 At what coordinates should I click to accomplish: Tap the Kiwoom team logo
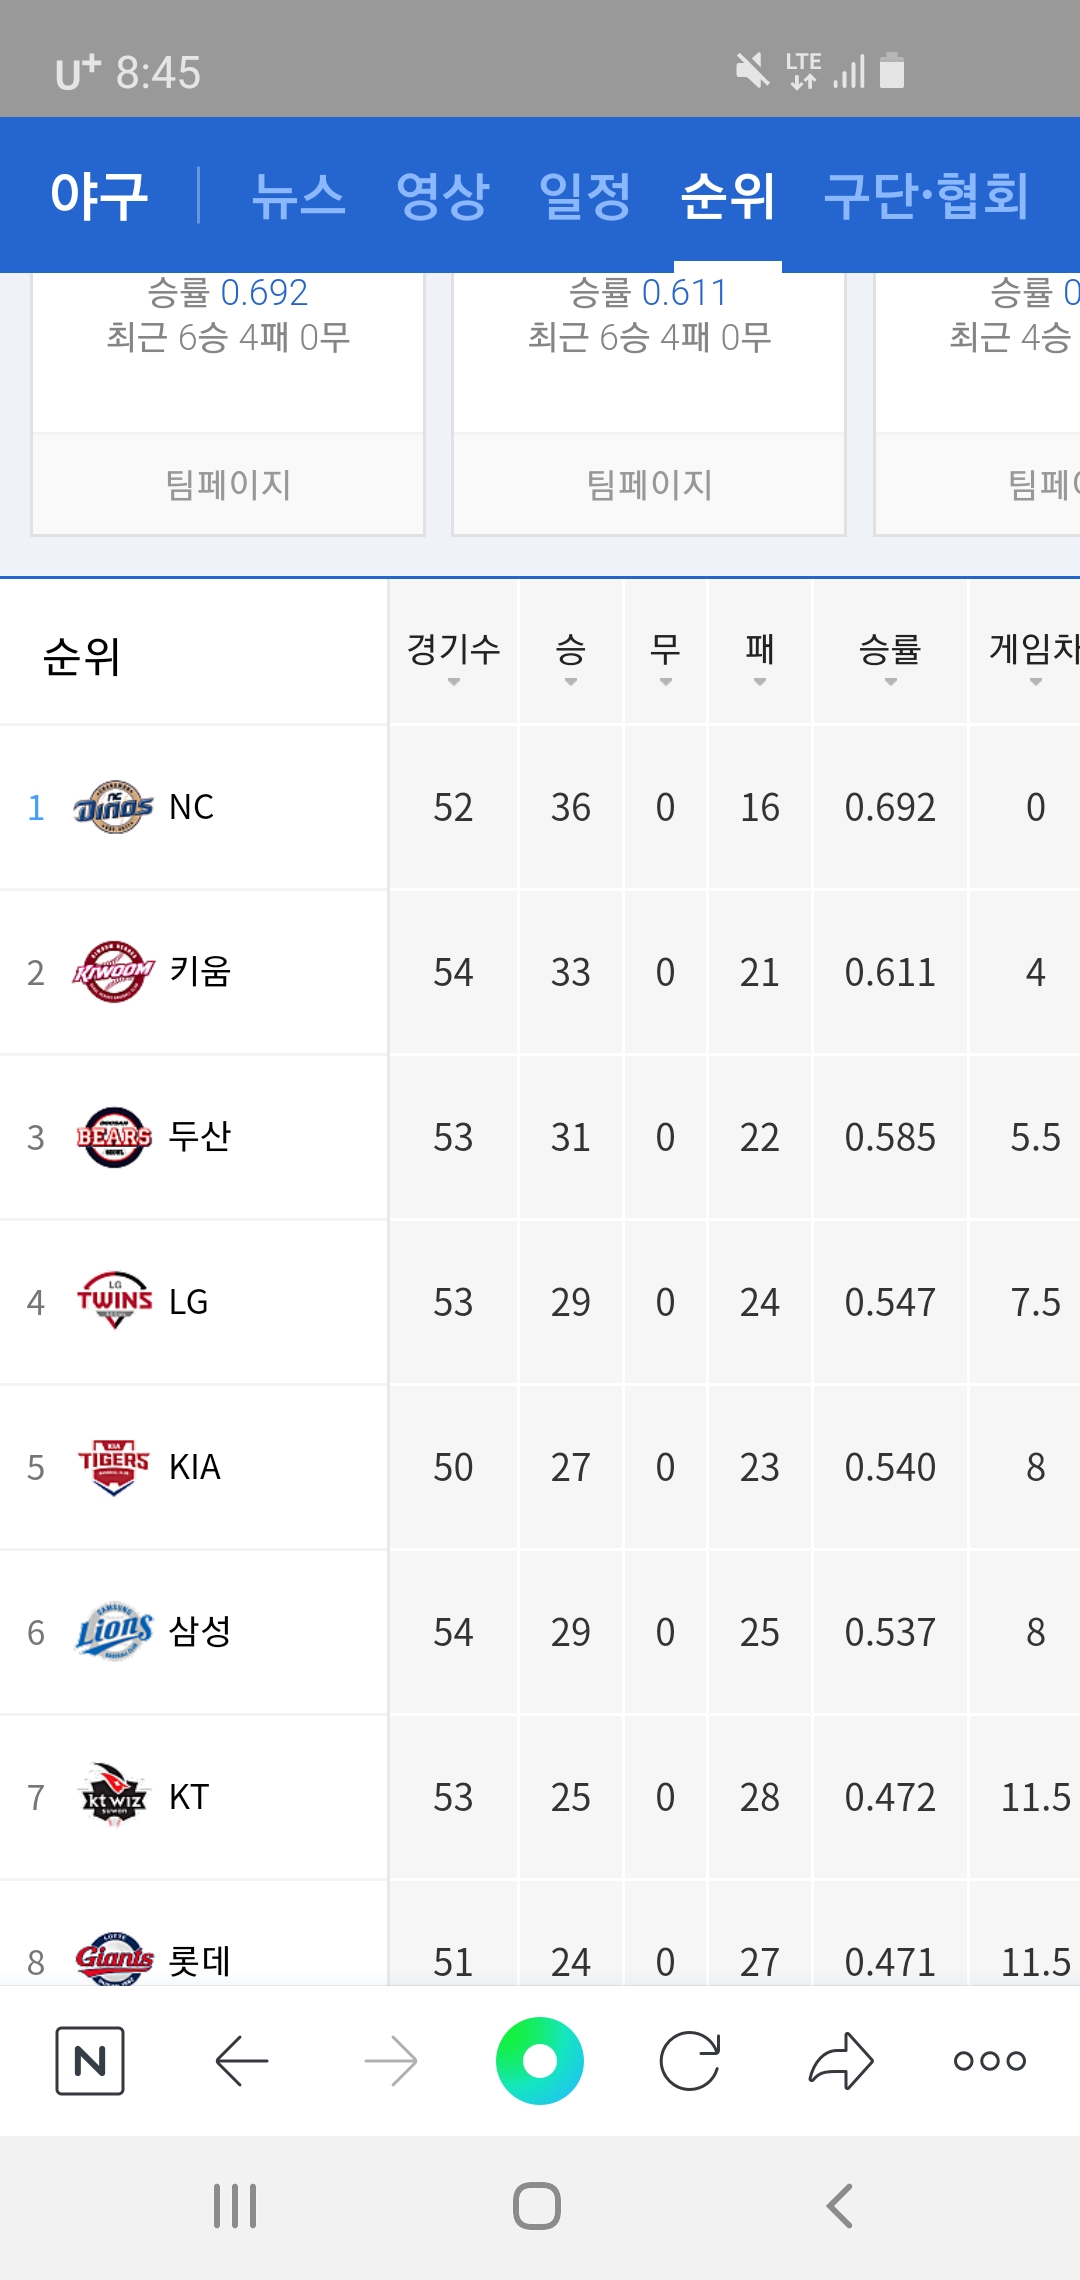point(114,972)
